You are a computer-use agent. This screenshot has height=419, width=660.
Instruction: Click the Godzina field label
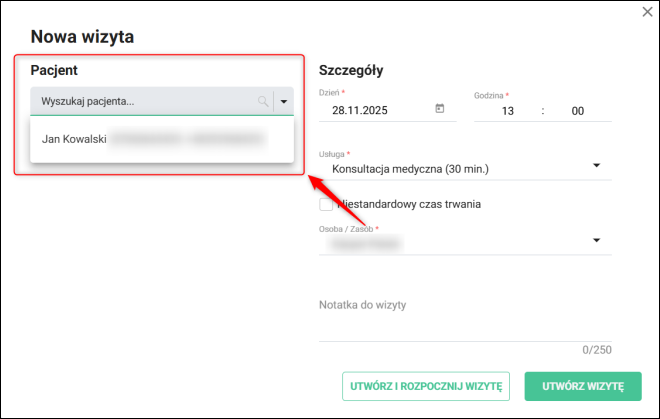(x=490, y=95)
